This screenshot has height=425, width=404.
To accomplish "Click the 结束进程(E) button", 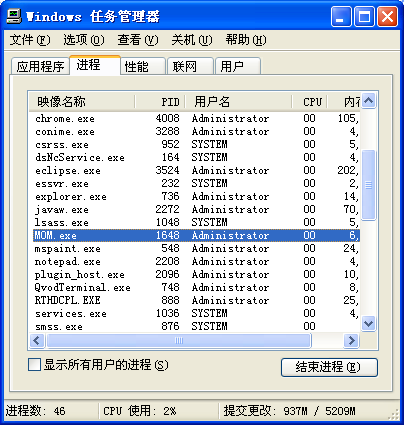I will coord(329,367).
